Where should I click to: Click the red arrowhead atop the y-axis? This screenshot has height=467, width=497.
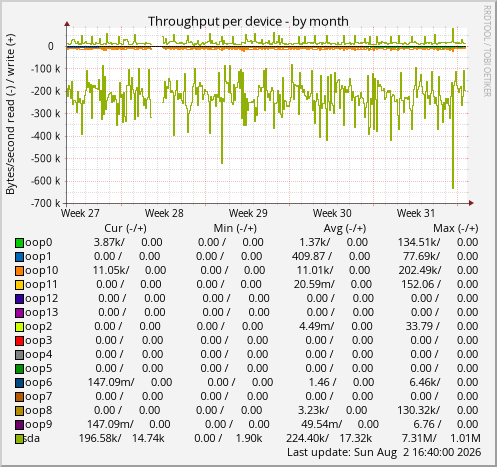pos(67,24)
